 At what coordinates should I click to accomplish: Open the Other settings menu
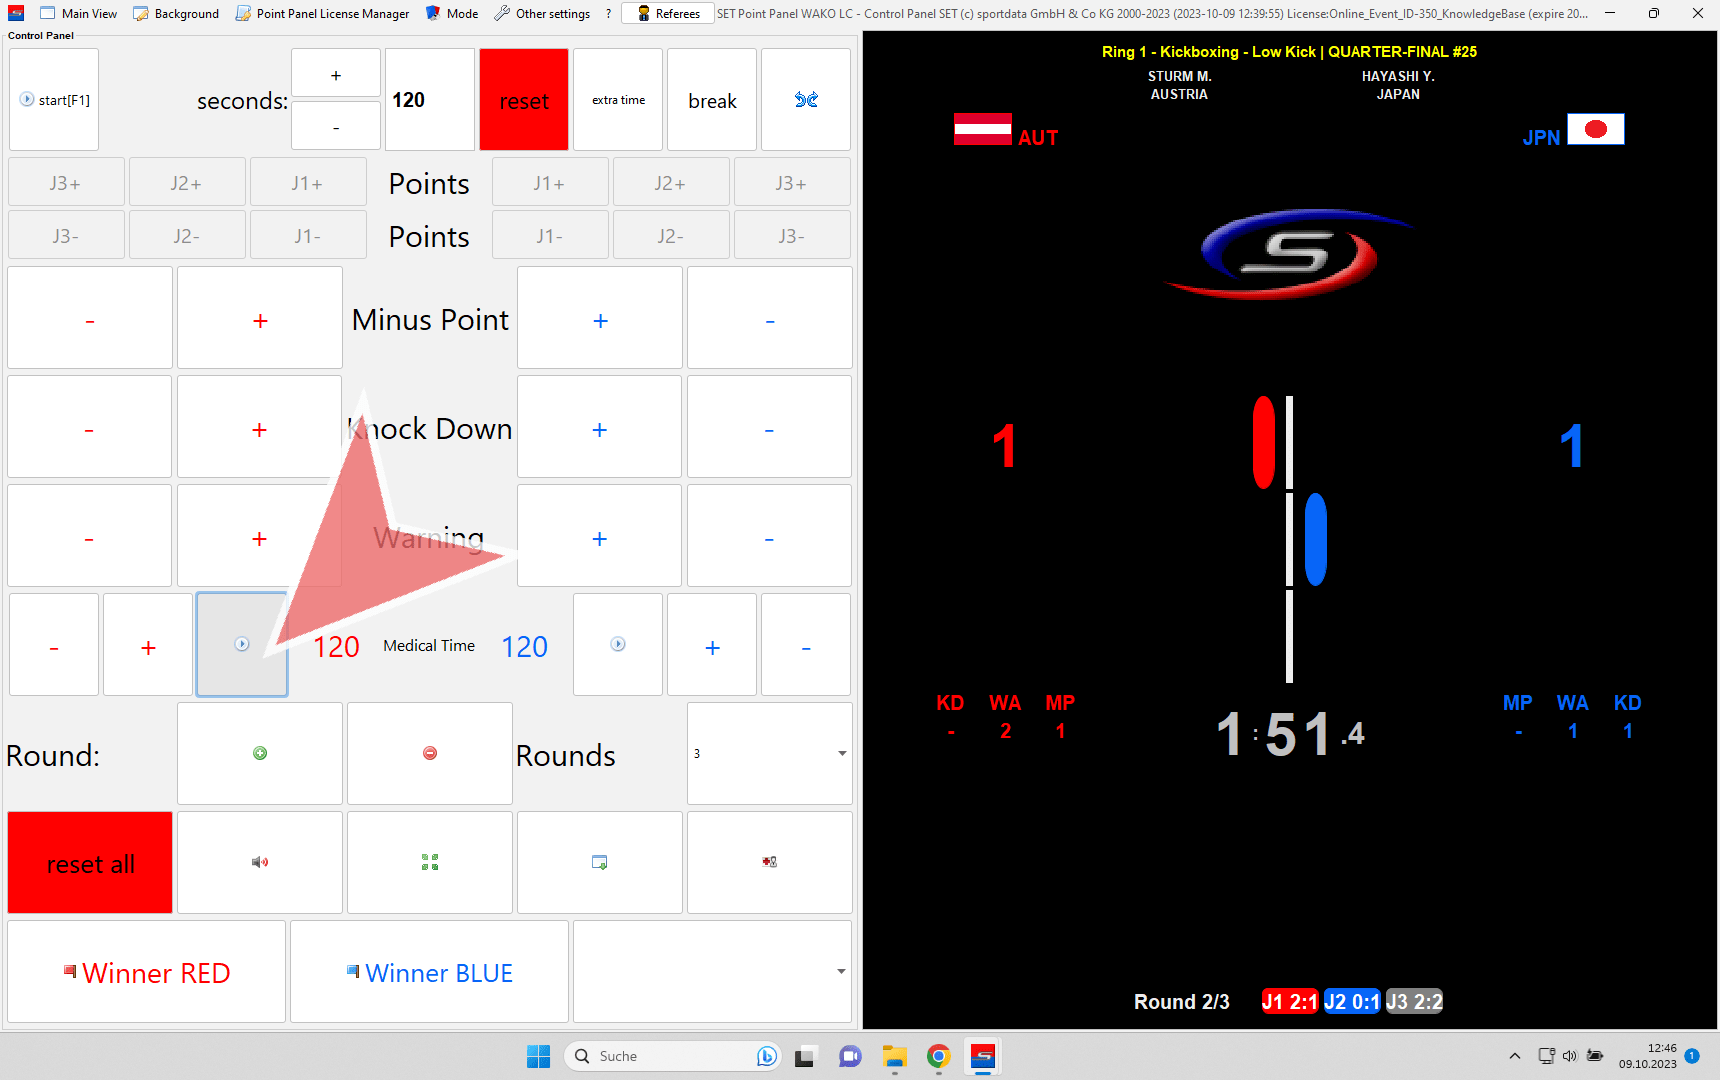(542, 13)
